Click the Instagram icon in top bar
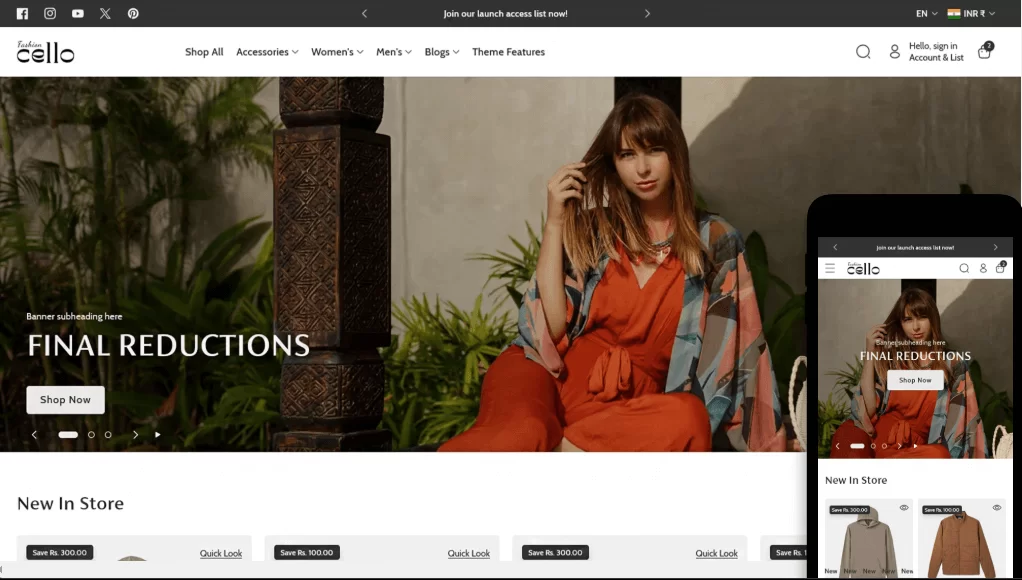 [50, 14]
